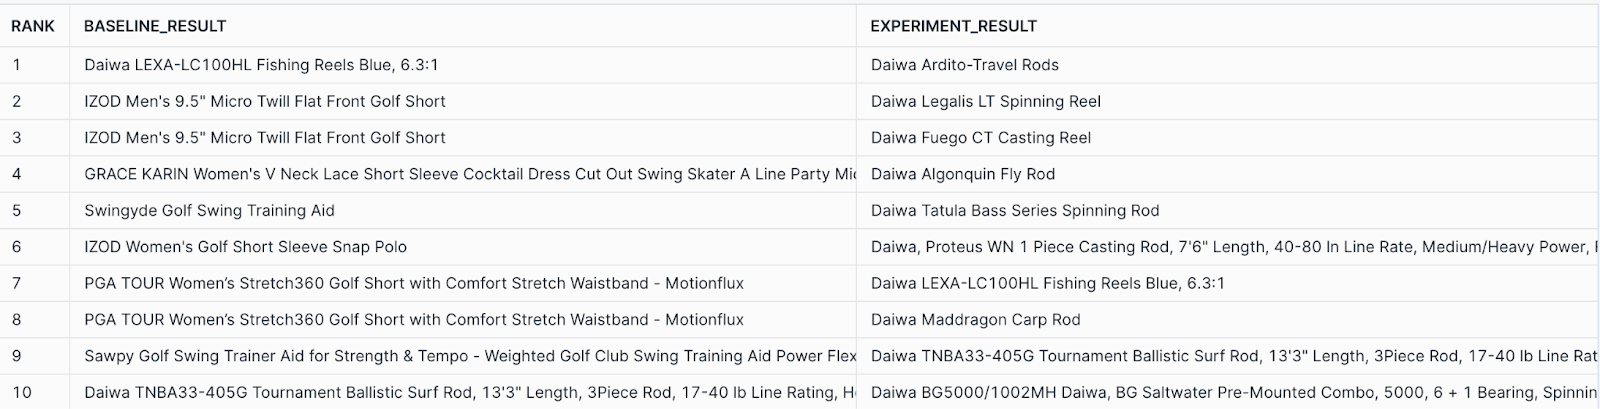
Task: Select the BASELINE_RESULT column header
Action: 155,26
